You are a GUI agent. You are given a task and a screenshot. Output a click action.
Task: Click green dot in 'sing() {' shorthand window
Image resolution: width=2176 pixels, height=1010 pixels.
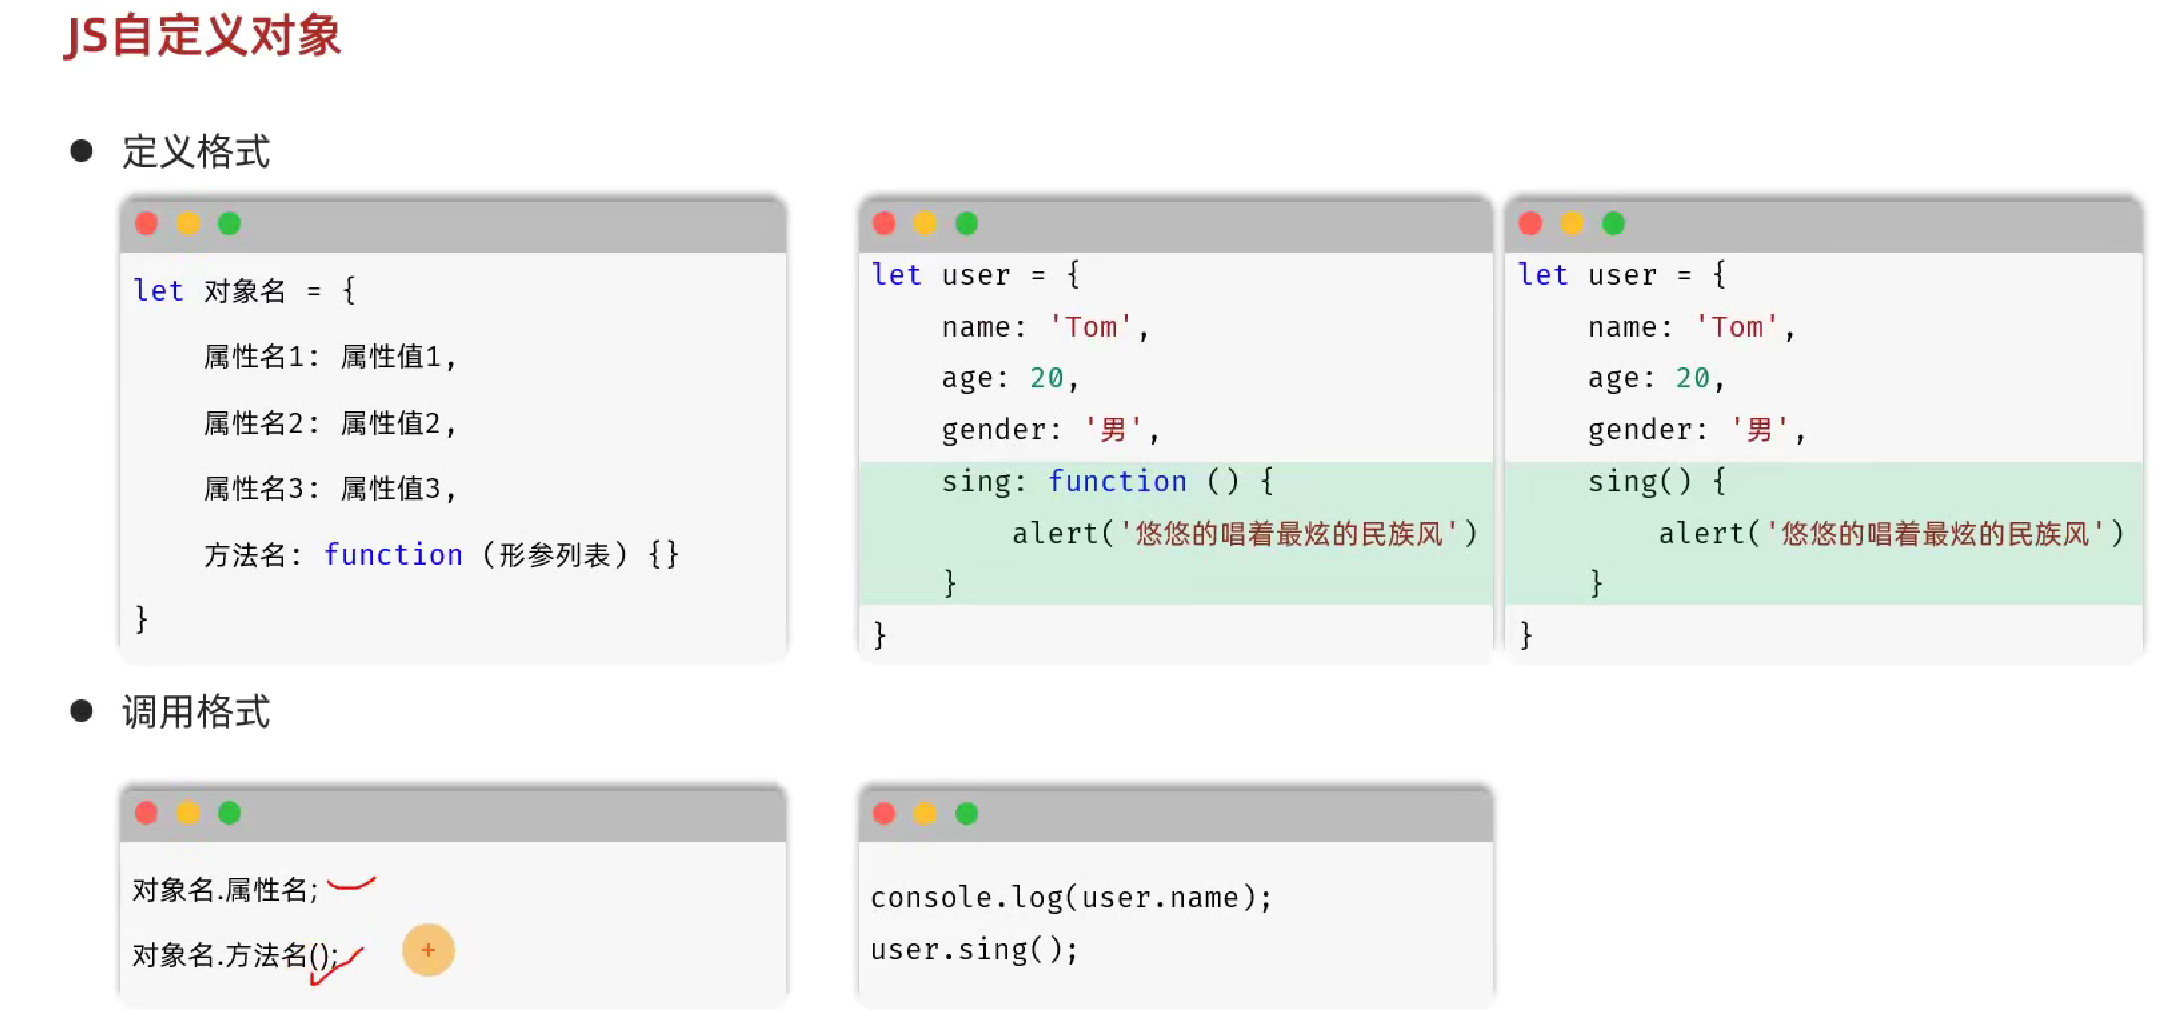[x=1613, y=223]
